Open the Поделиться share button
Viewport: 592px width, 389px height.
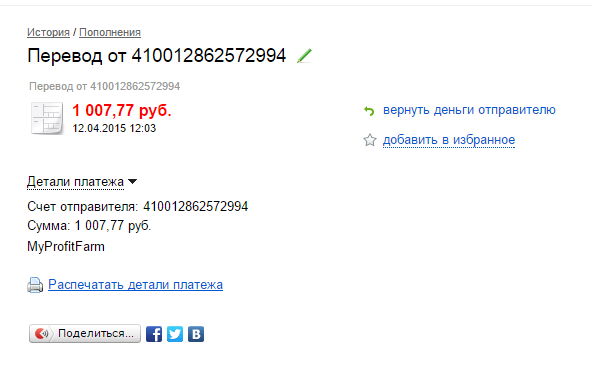[85, 333]
